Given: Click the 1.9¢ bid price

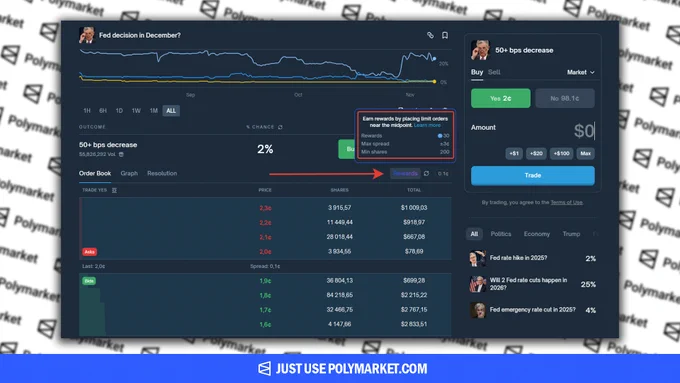Looking at the screenshot, I should (265, 281).
